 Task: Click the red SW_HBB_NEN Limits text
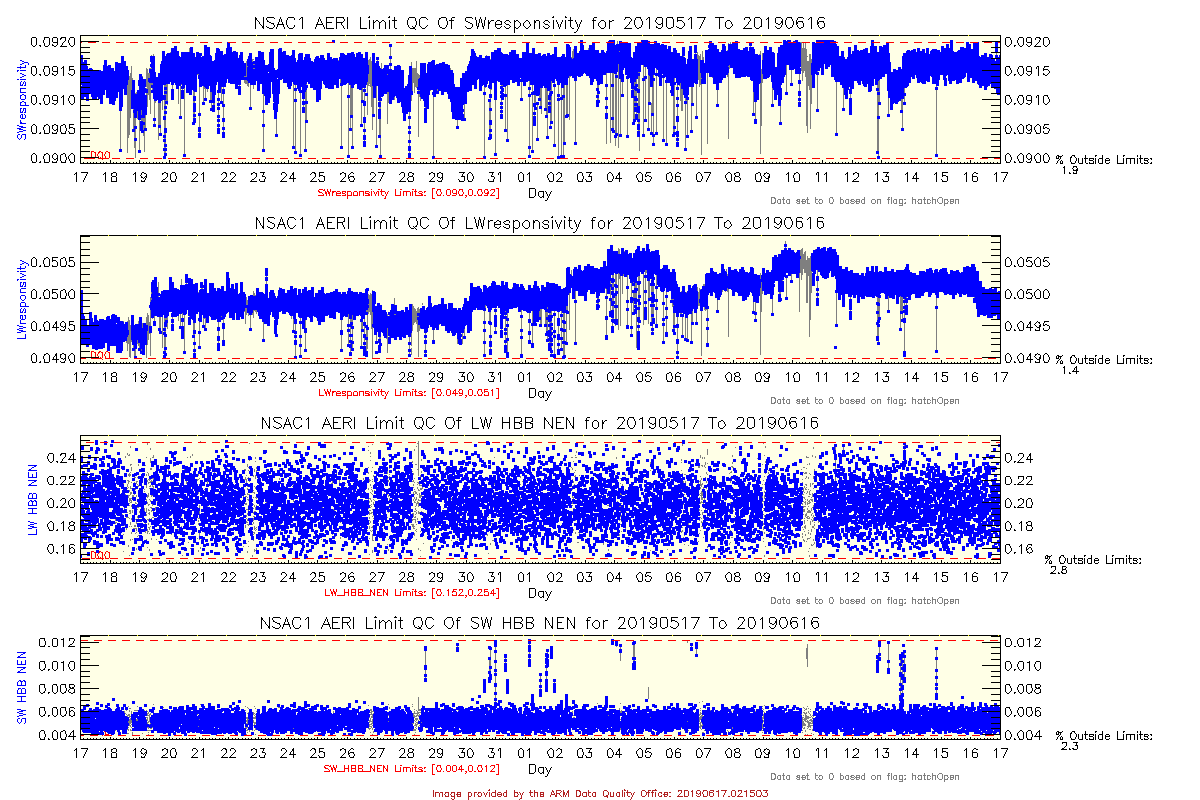412,769
